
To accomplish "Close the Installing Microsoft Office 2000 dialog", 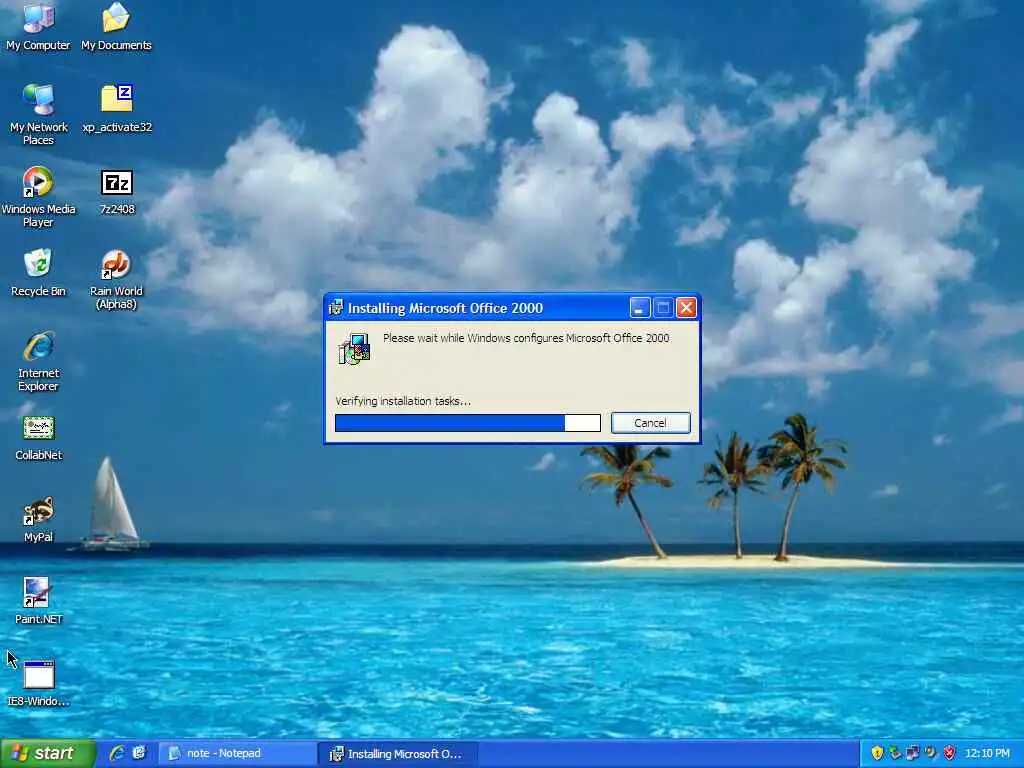I will click(x=686, y=308).
